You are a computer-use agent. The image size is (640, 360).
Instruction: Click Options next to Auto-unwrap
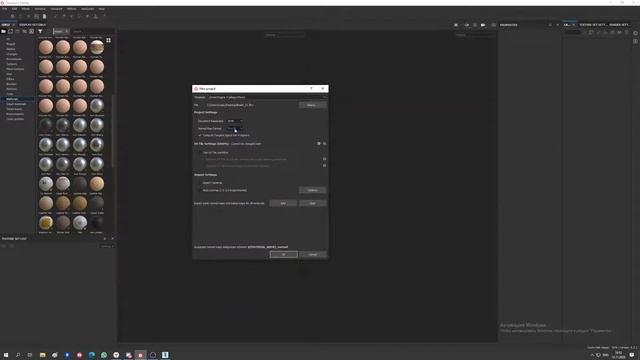(313, 190)
